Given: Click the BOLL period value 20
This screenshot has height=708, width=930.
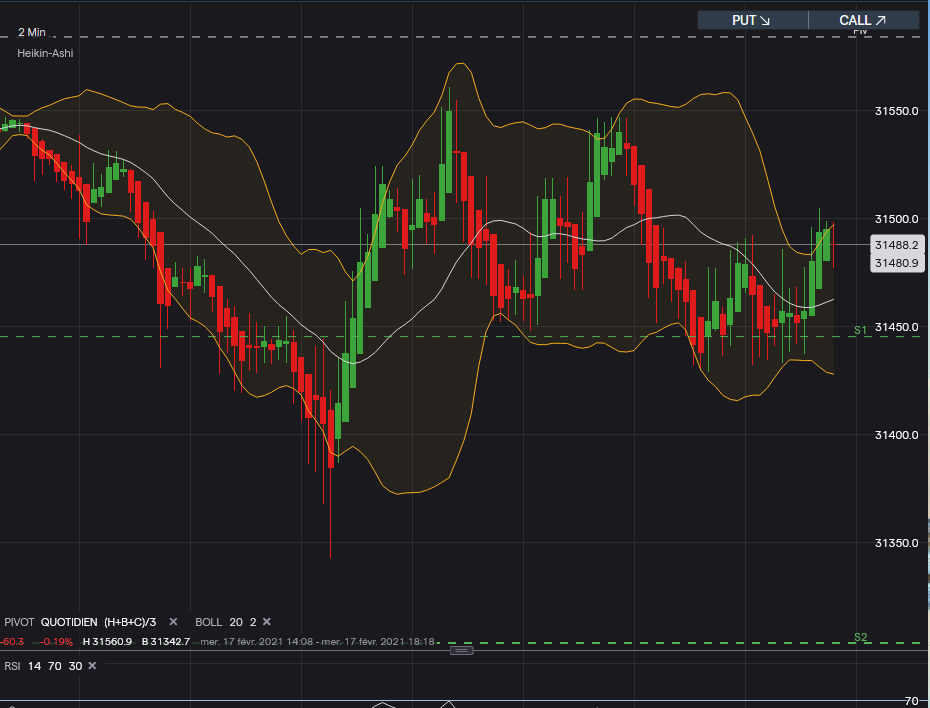Looking at the screenshot, I should pyautogui.click(x=236, y=622).
